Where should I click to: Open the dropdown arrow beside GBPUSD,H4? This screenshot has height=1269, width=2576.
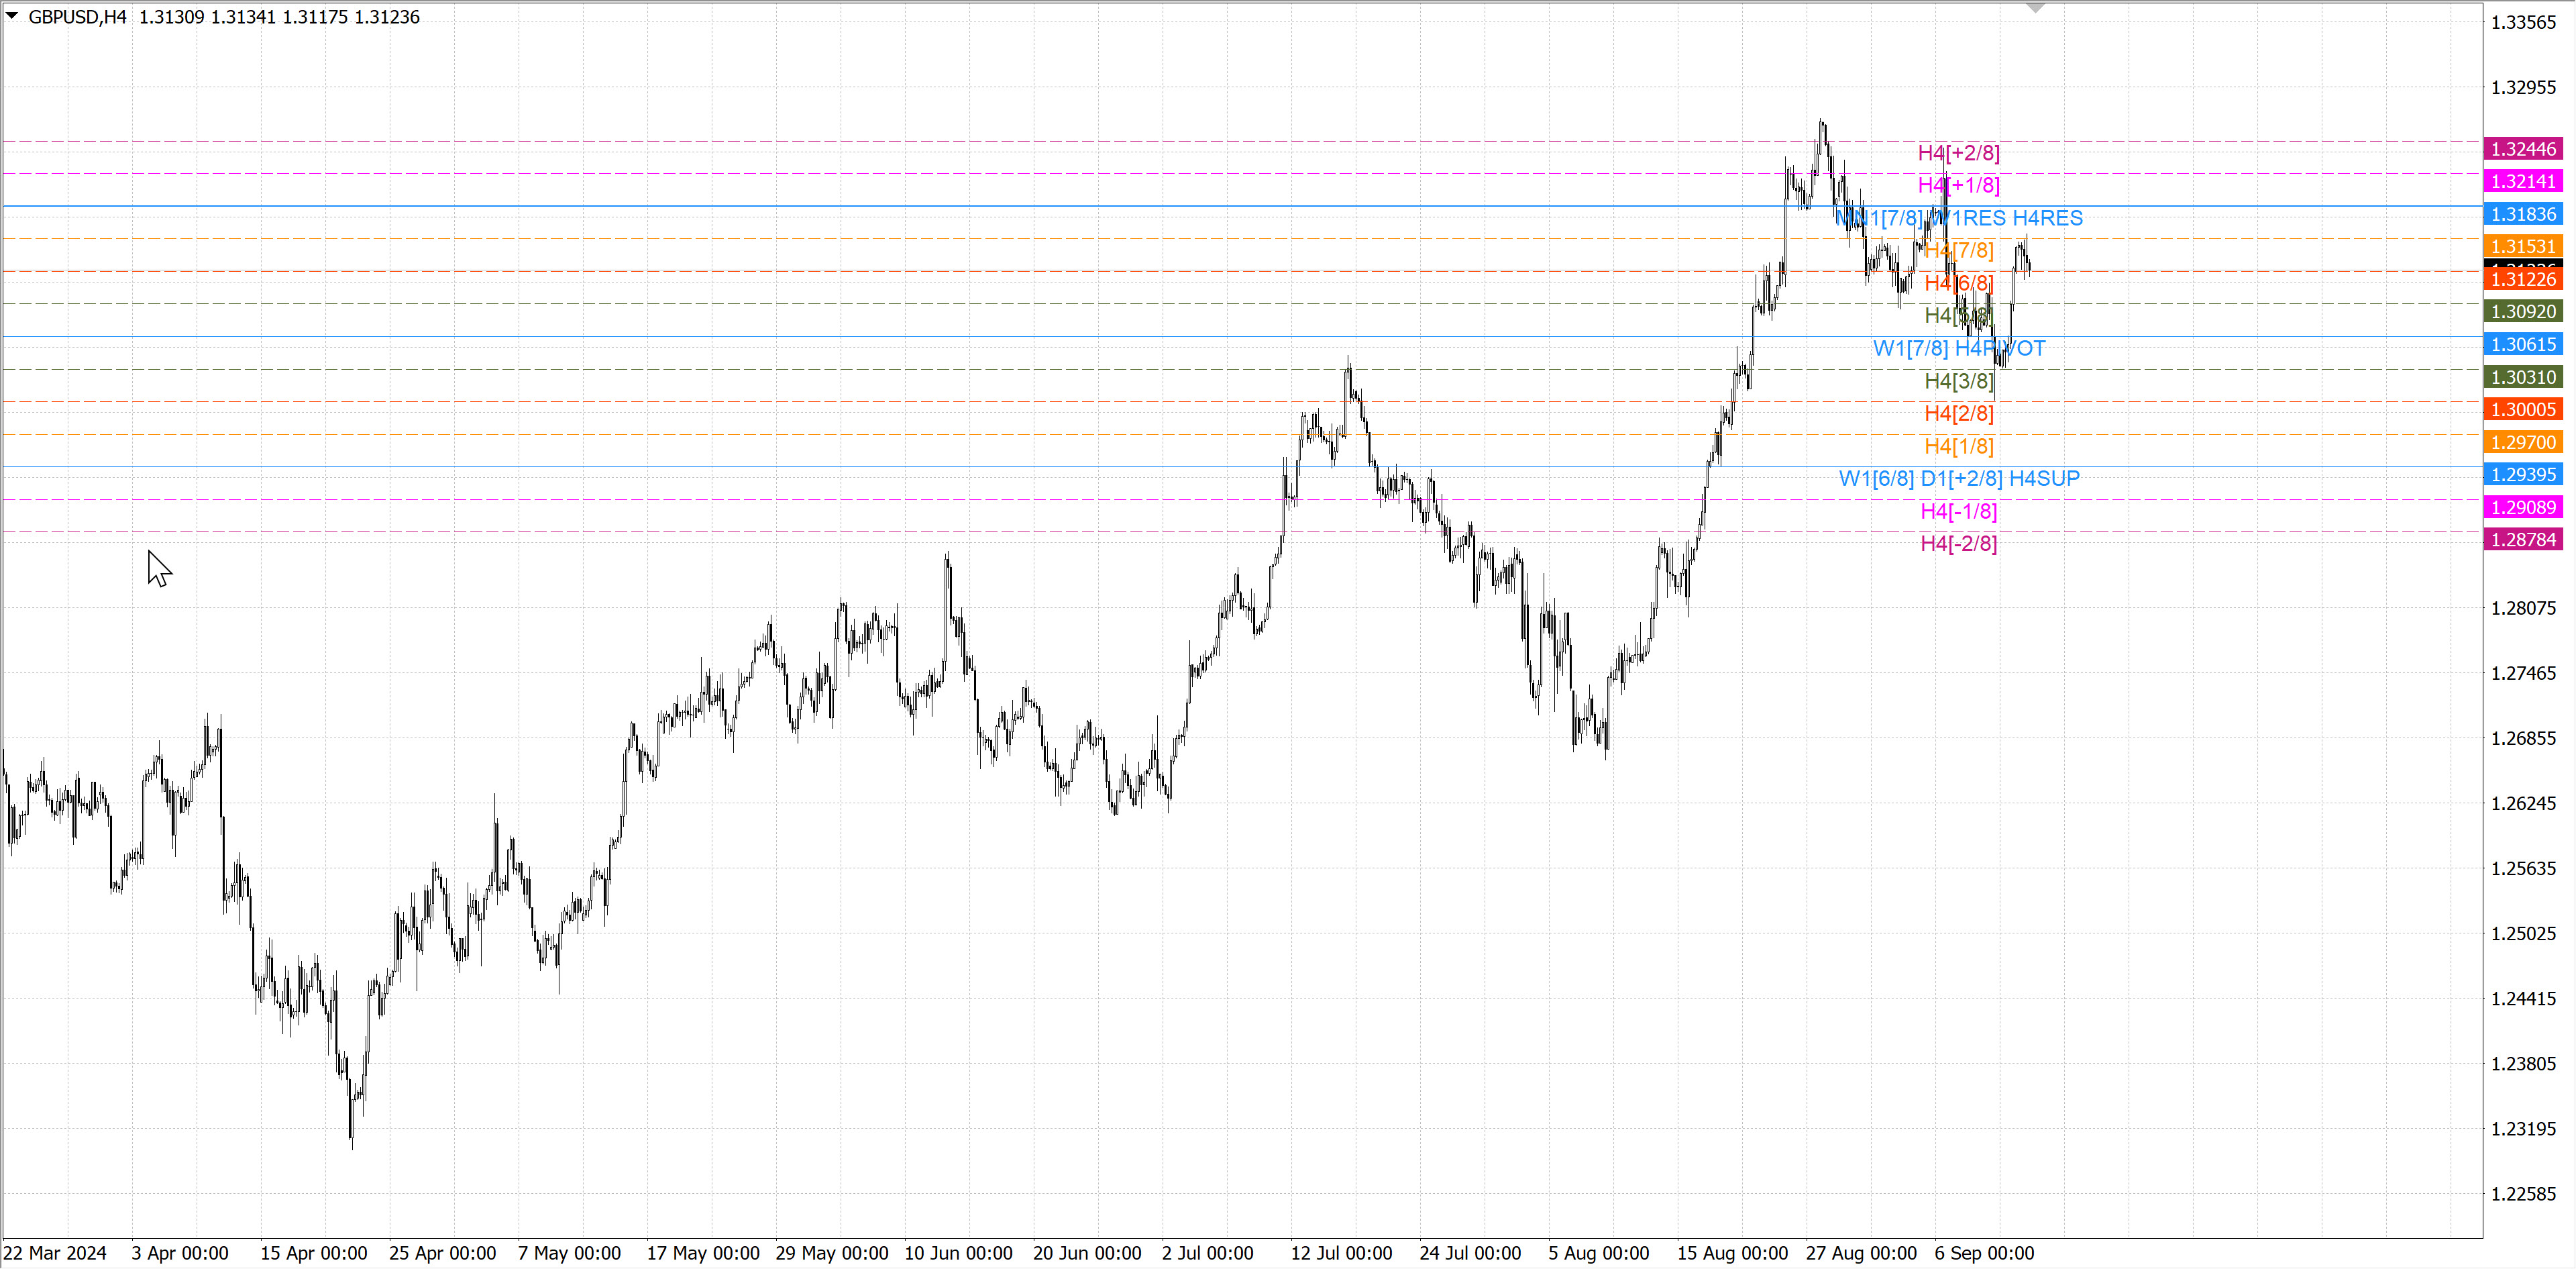pyautogui.click(x=12, y=16)
